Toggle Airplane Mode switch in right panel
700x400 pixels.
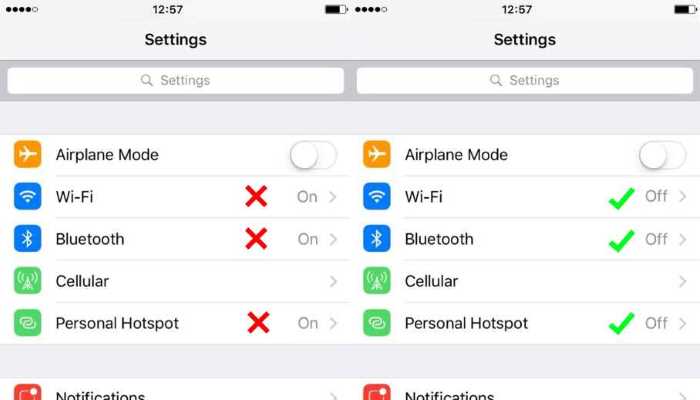662,155
